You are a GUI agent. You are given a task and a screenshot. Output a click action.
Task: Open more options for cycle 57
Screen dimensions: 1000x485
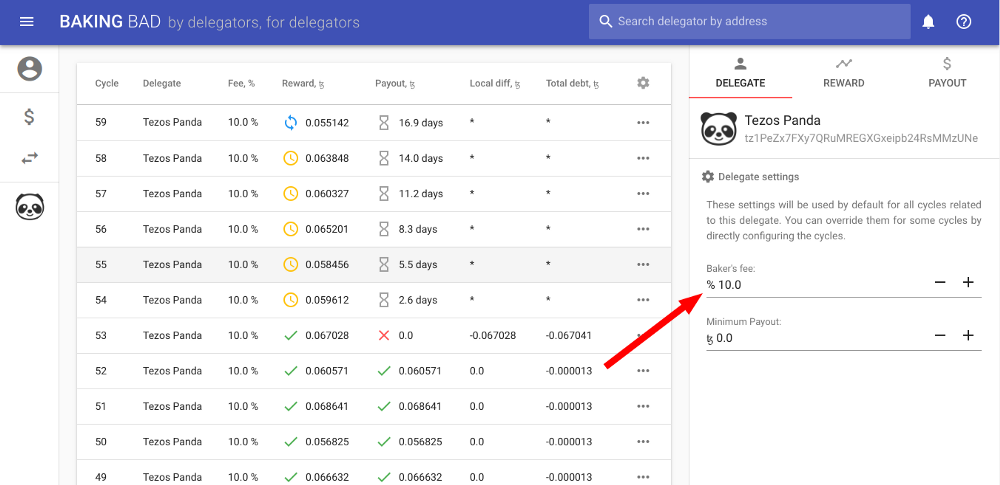(643, 193)
